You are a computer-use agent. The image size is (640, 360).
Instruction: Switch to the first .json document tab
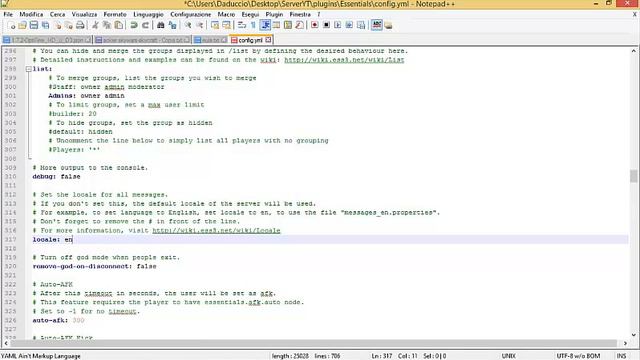(x=47, y=40)
